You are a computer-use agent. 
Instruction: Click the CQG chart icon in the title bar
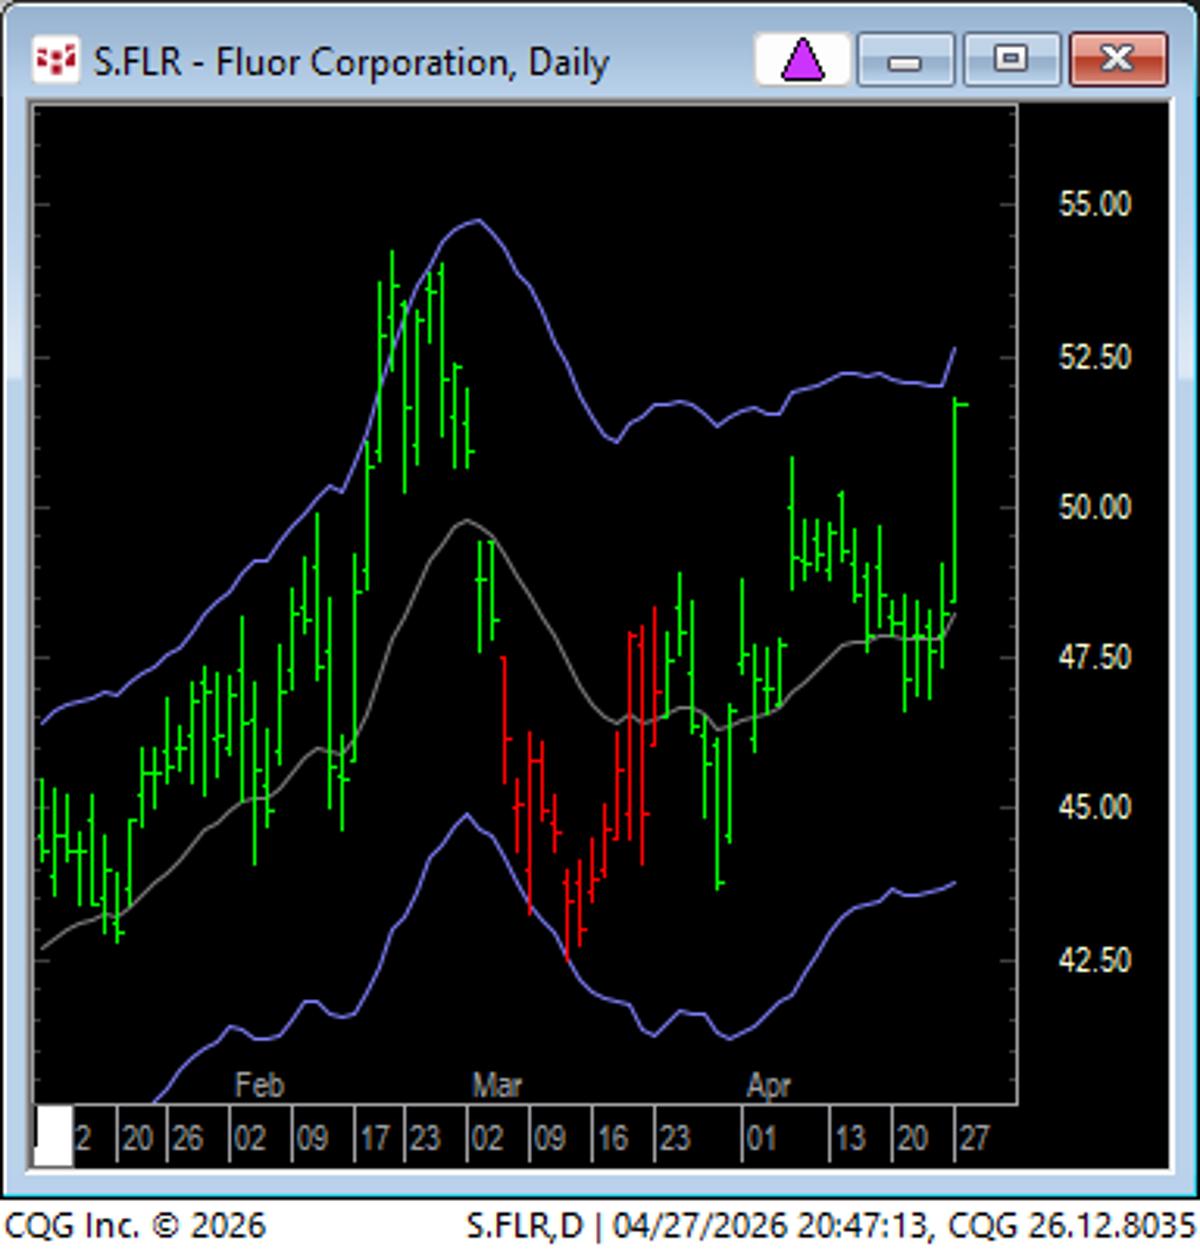coord(55,61)
